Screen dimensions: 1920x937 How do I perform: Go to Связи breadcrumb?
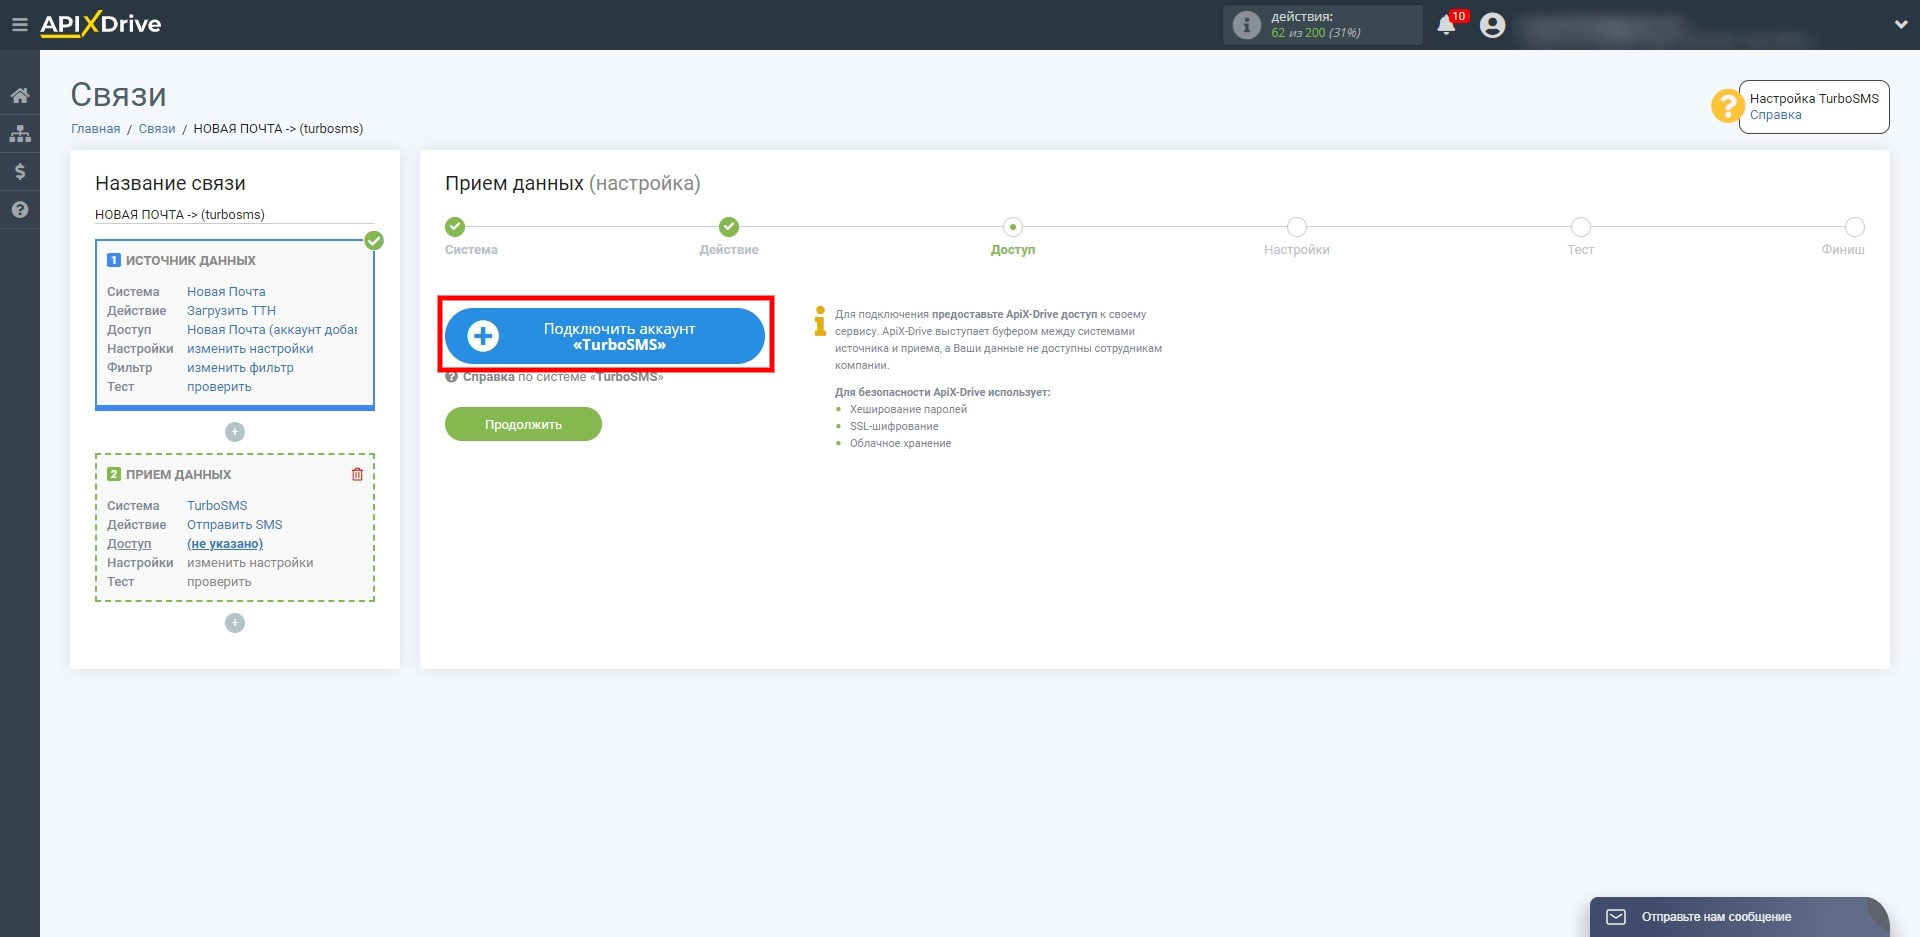157,129
